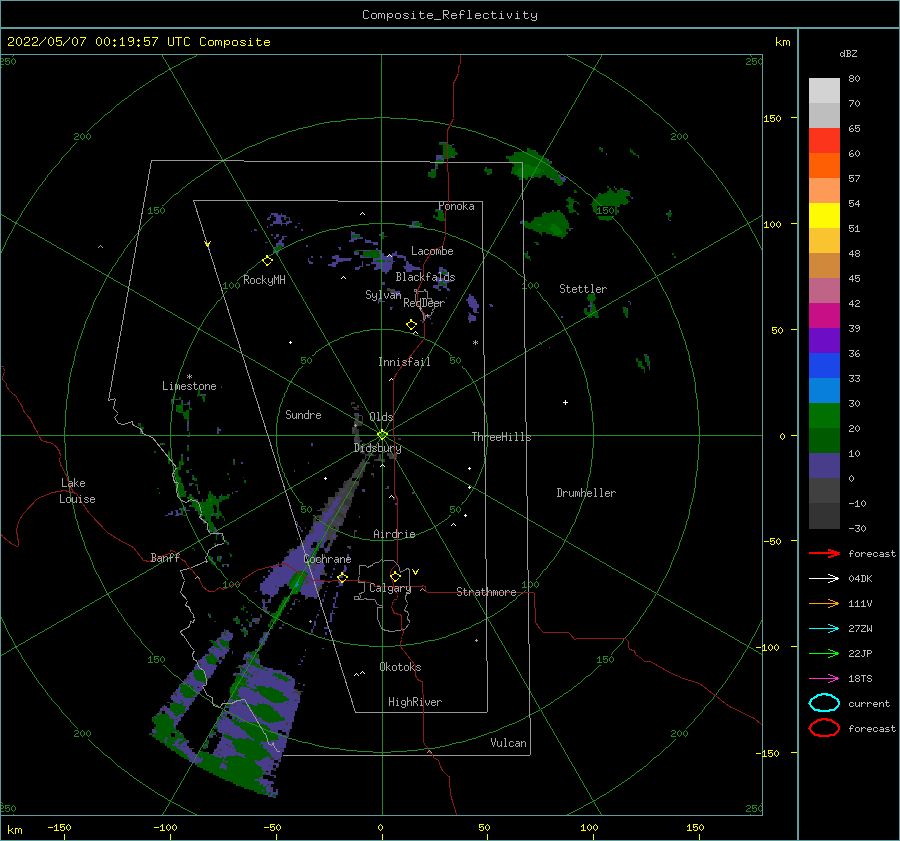The width and height of the screenshot is (900, 841).
Task: Click the Composite_Reflectivity title
Action: click(x=449, y=15)
